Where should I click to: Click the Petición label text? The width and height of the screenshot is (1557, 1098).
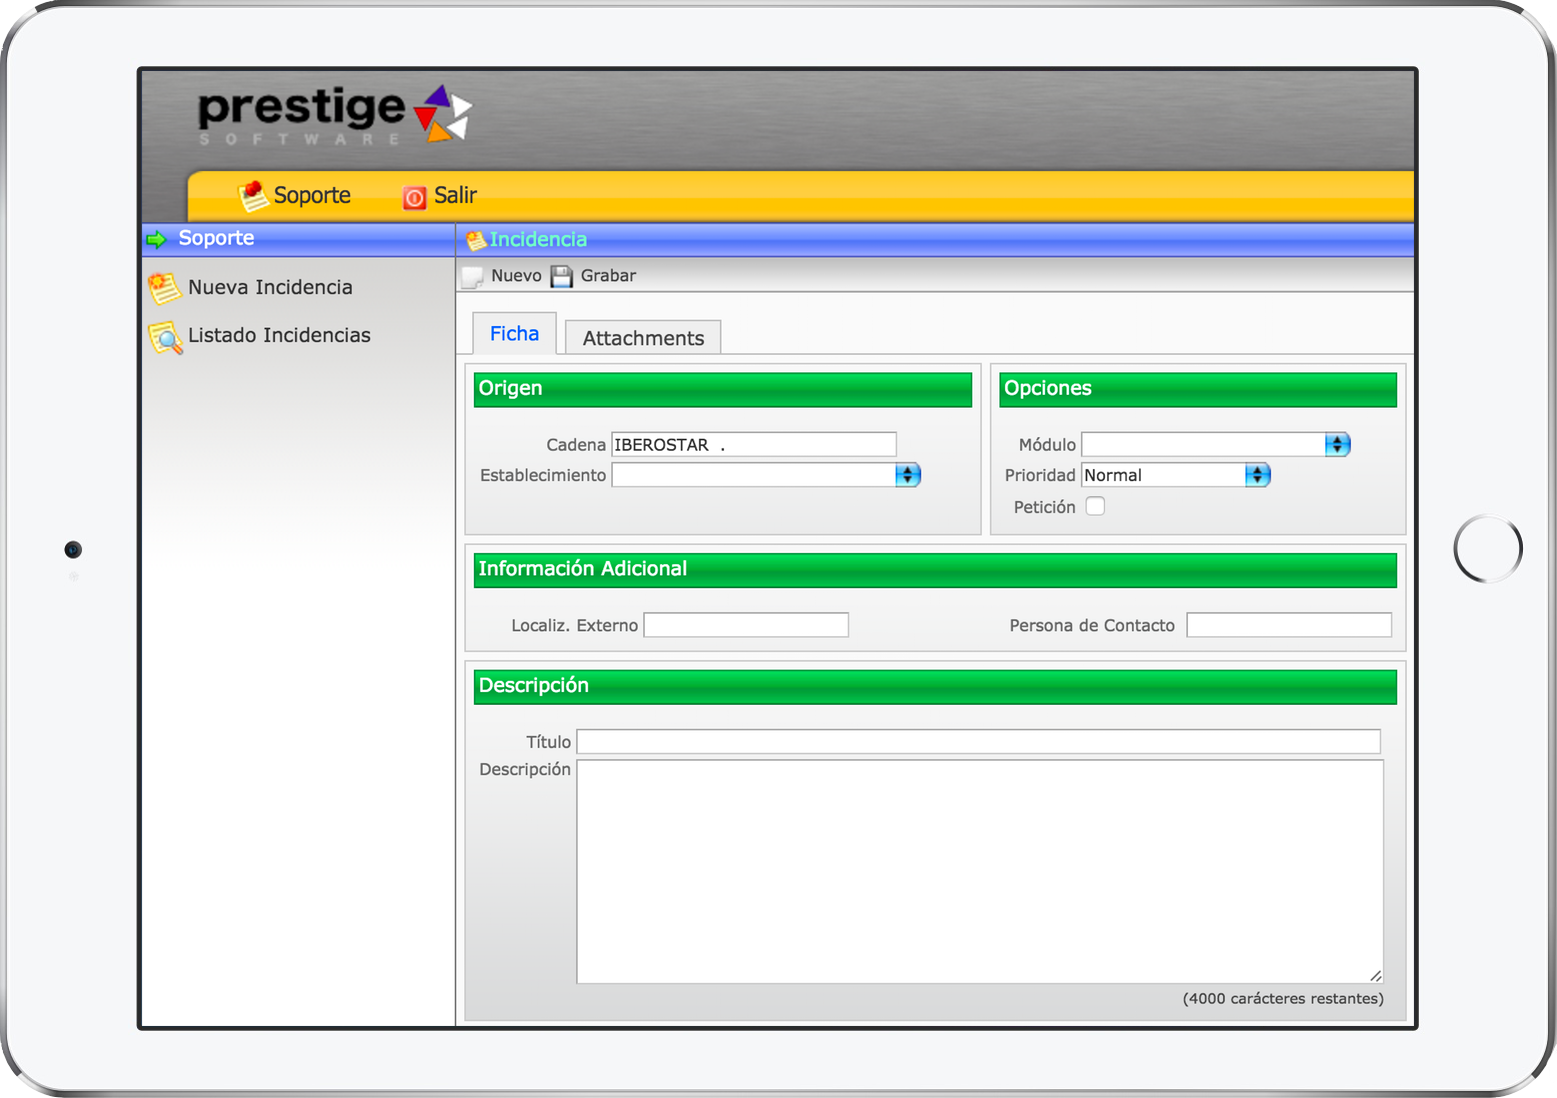[1045, 507]
